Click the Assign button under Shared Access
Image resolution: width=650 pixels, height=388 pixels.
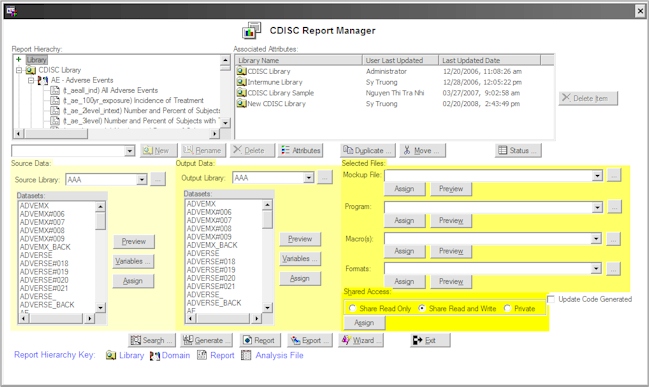point(364,323)
